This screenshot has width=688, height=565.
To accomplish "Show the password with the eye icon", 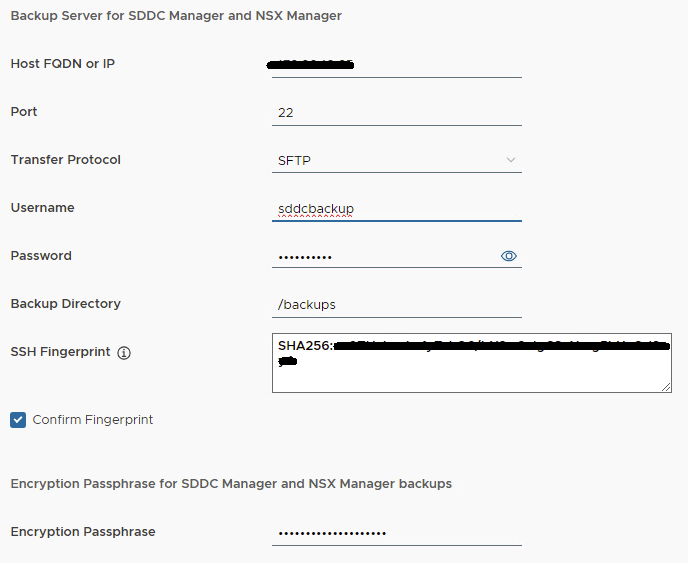I will point(509,256).
